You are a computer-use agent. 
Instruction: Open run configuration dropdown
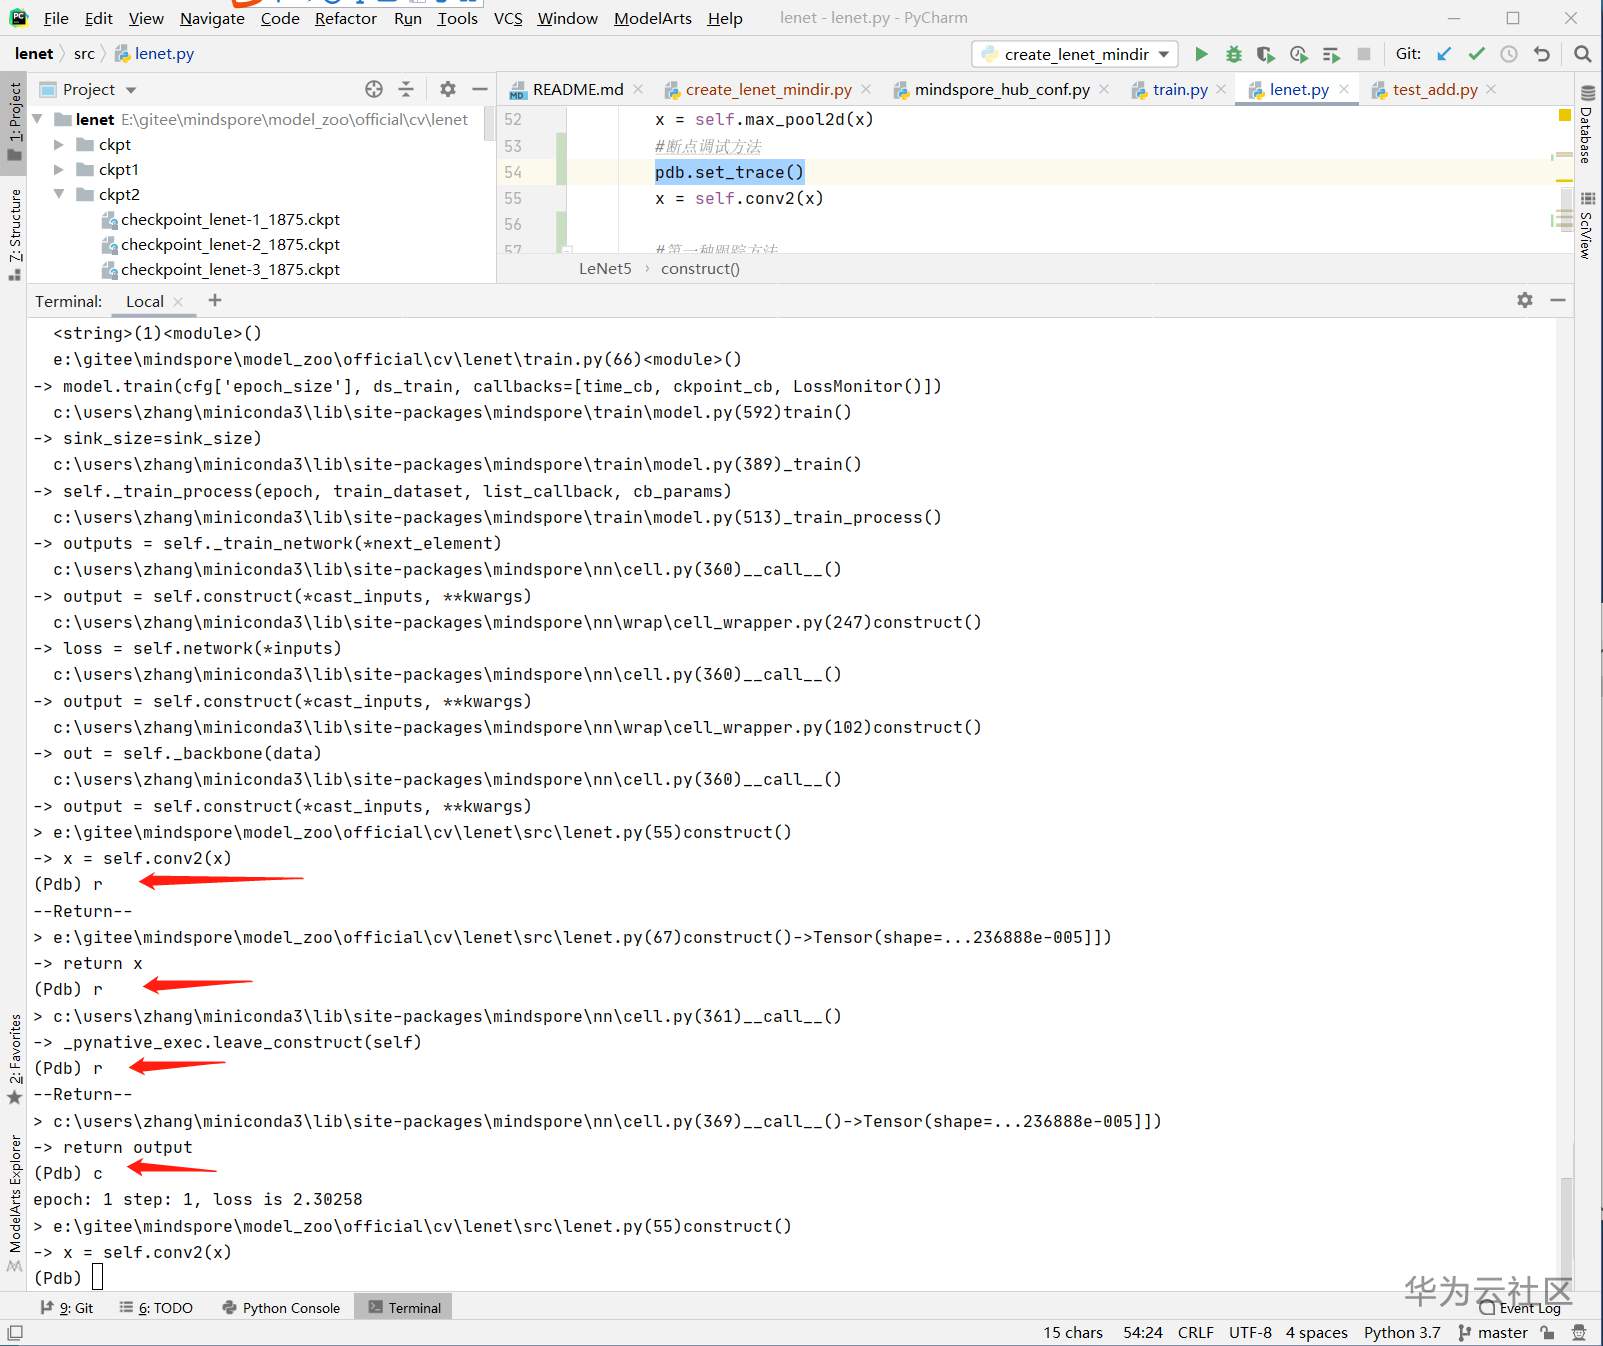(1075, 54)
